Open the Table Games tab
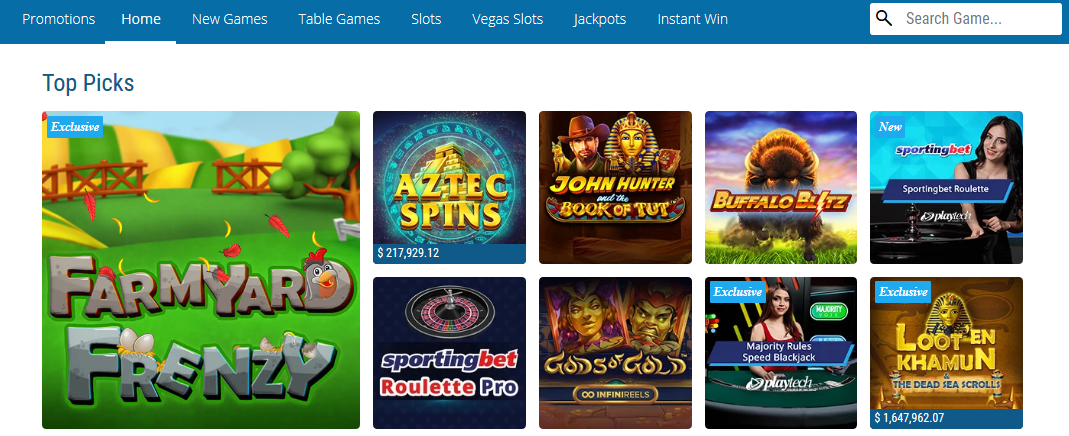Image resolution: width=1069 pixels, height=436 pixels. [x=339, y=19]
